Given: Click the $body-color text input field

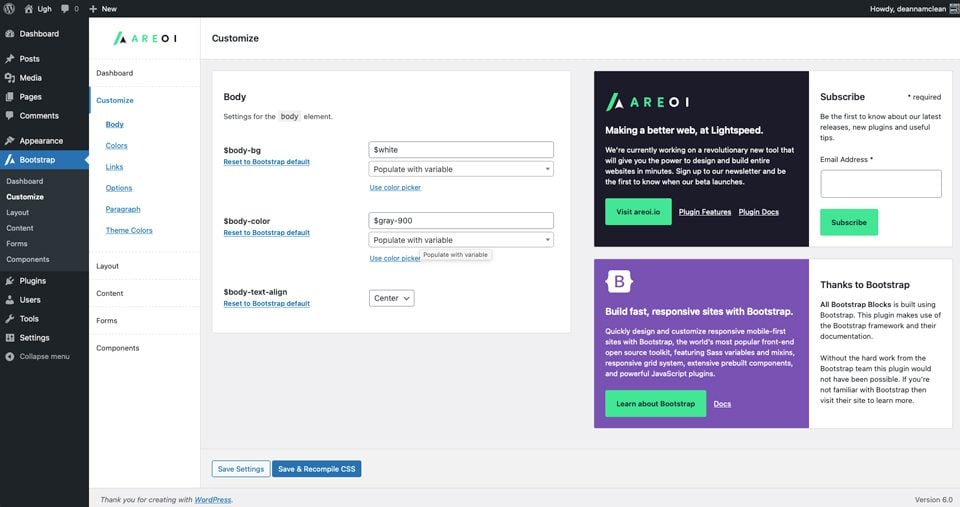Looking at the screenshot, I should [x=461, y=220].
